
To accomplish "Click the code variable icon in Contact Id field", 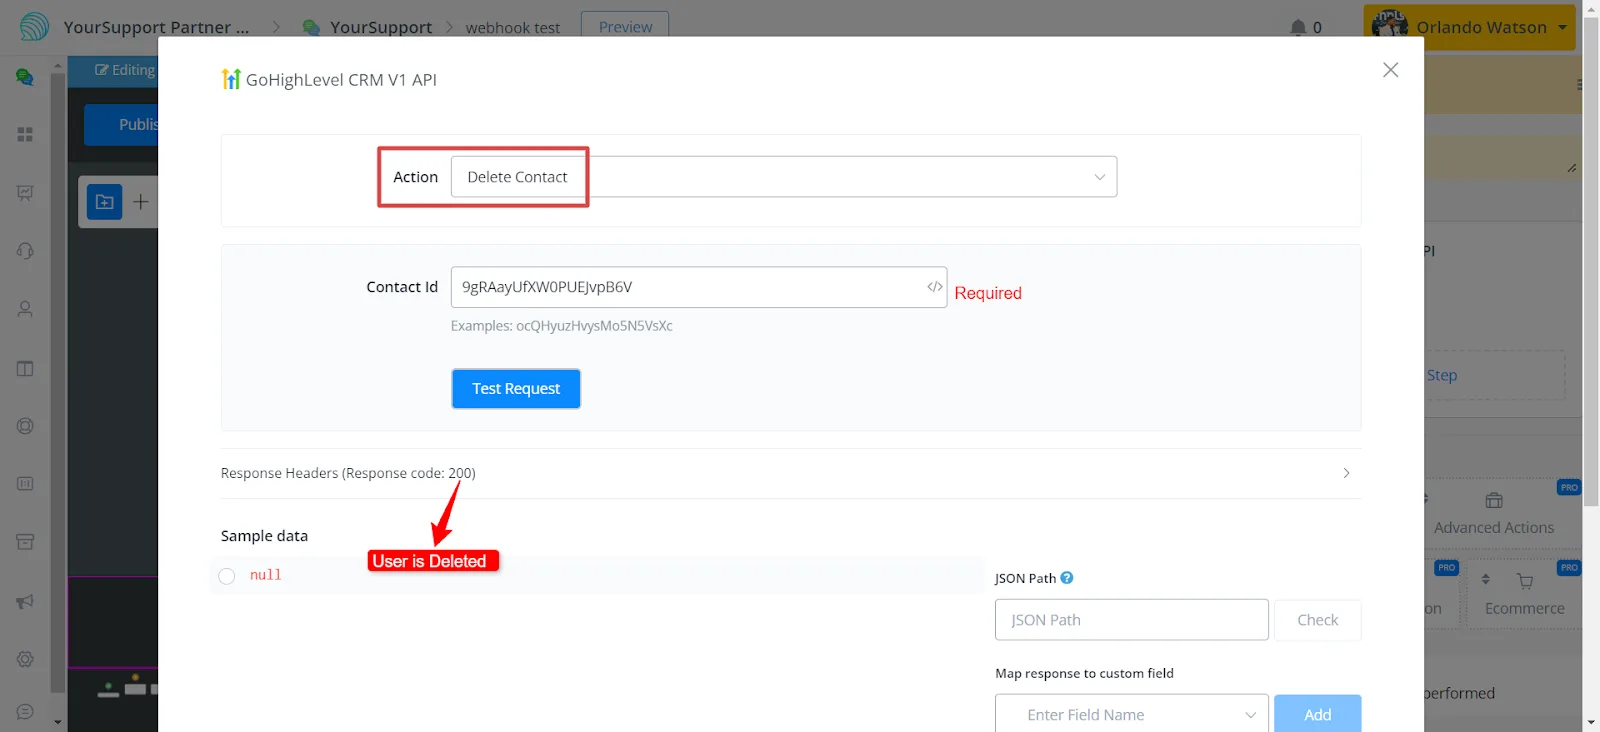I will 935,287.
